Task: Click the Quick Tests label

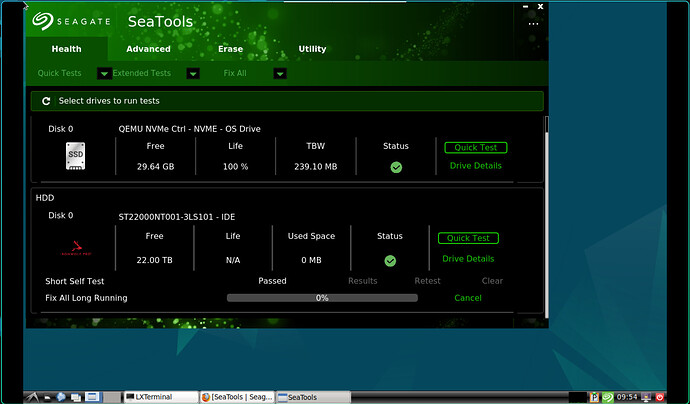Action: coord(59,73)
